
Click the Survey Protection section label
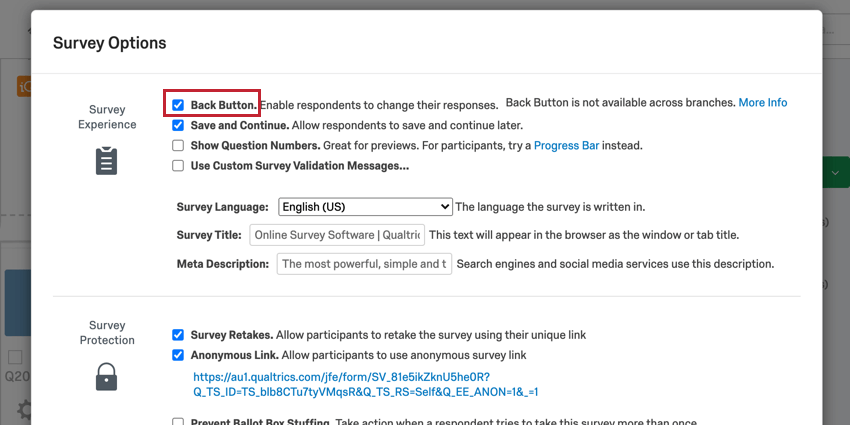point(107,333)
